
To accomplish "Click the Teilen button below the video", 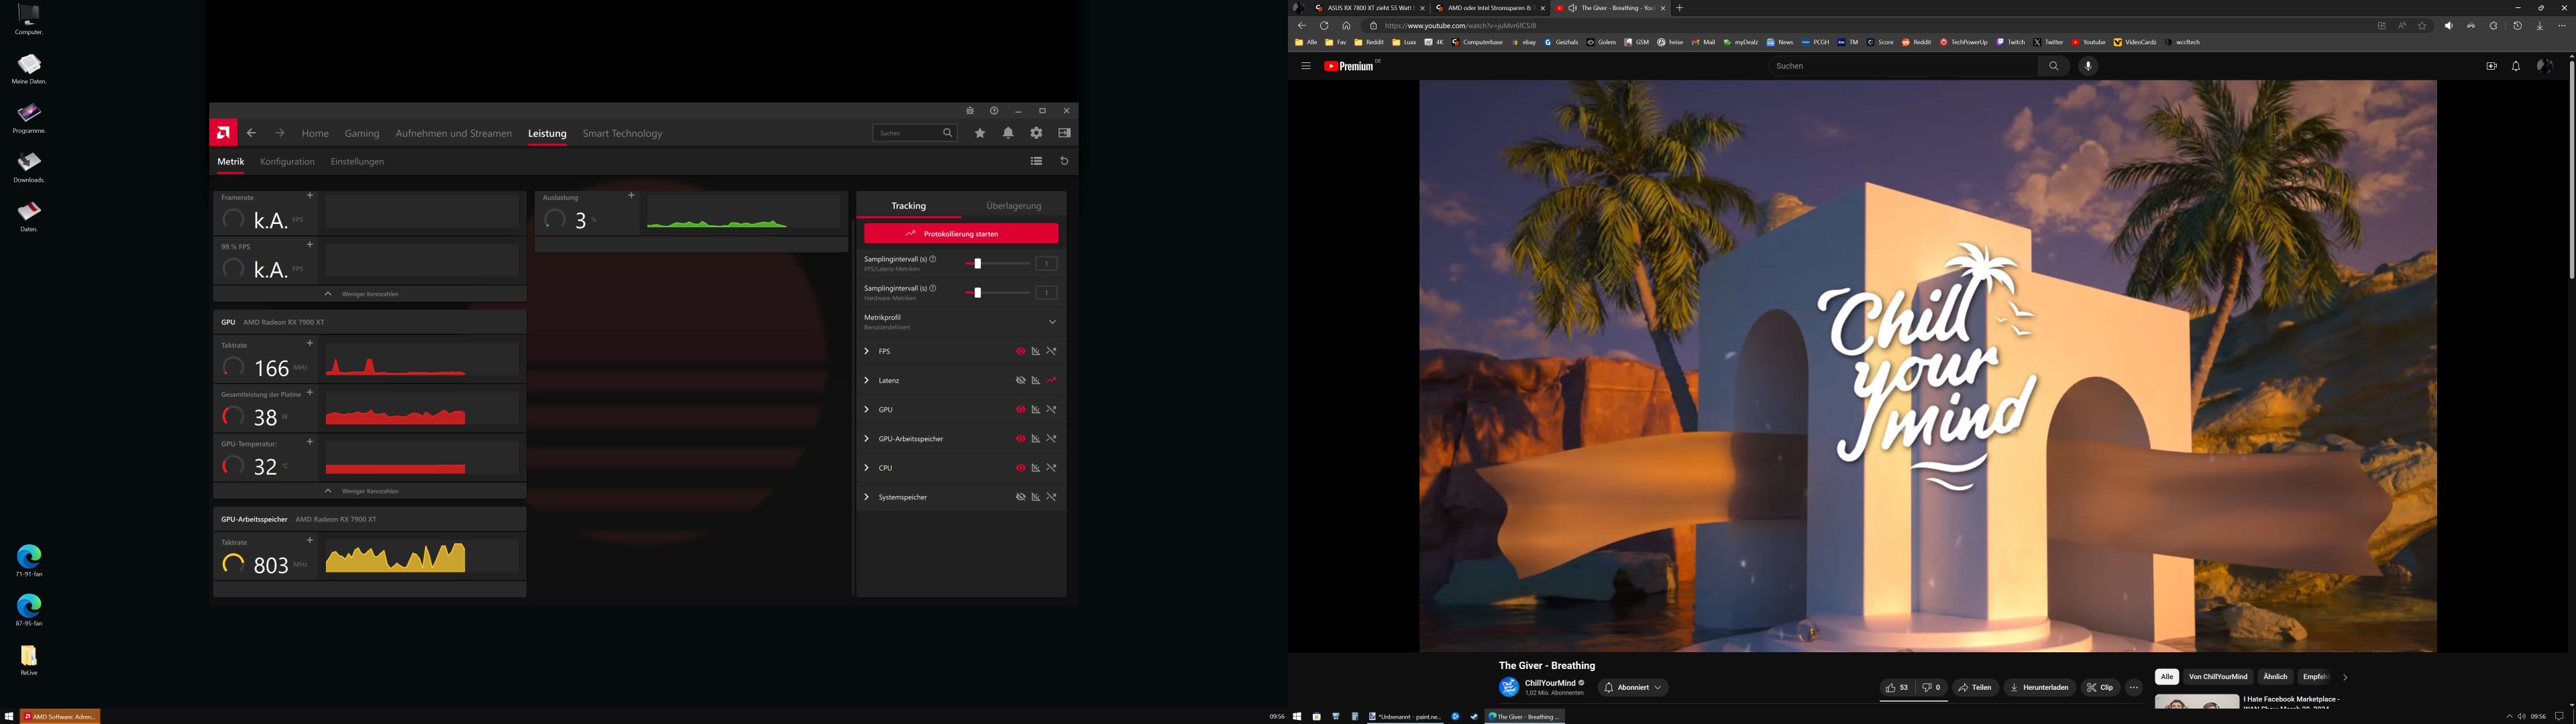I will pyautogui.click(x=1975, y=688).
